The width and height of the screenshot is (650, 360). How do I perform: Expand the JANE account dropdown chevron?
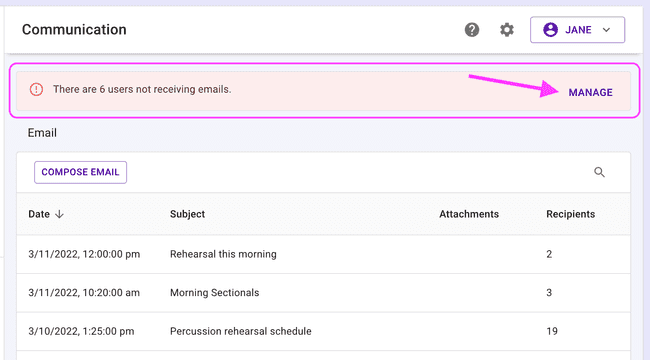click(x=606, y=30)
